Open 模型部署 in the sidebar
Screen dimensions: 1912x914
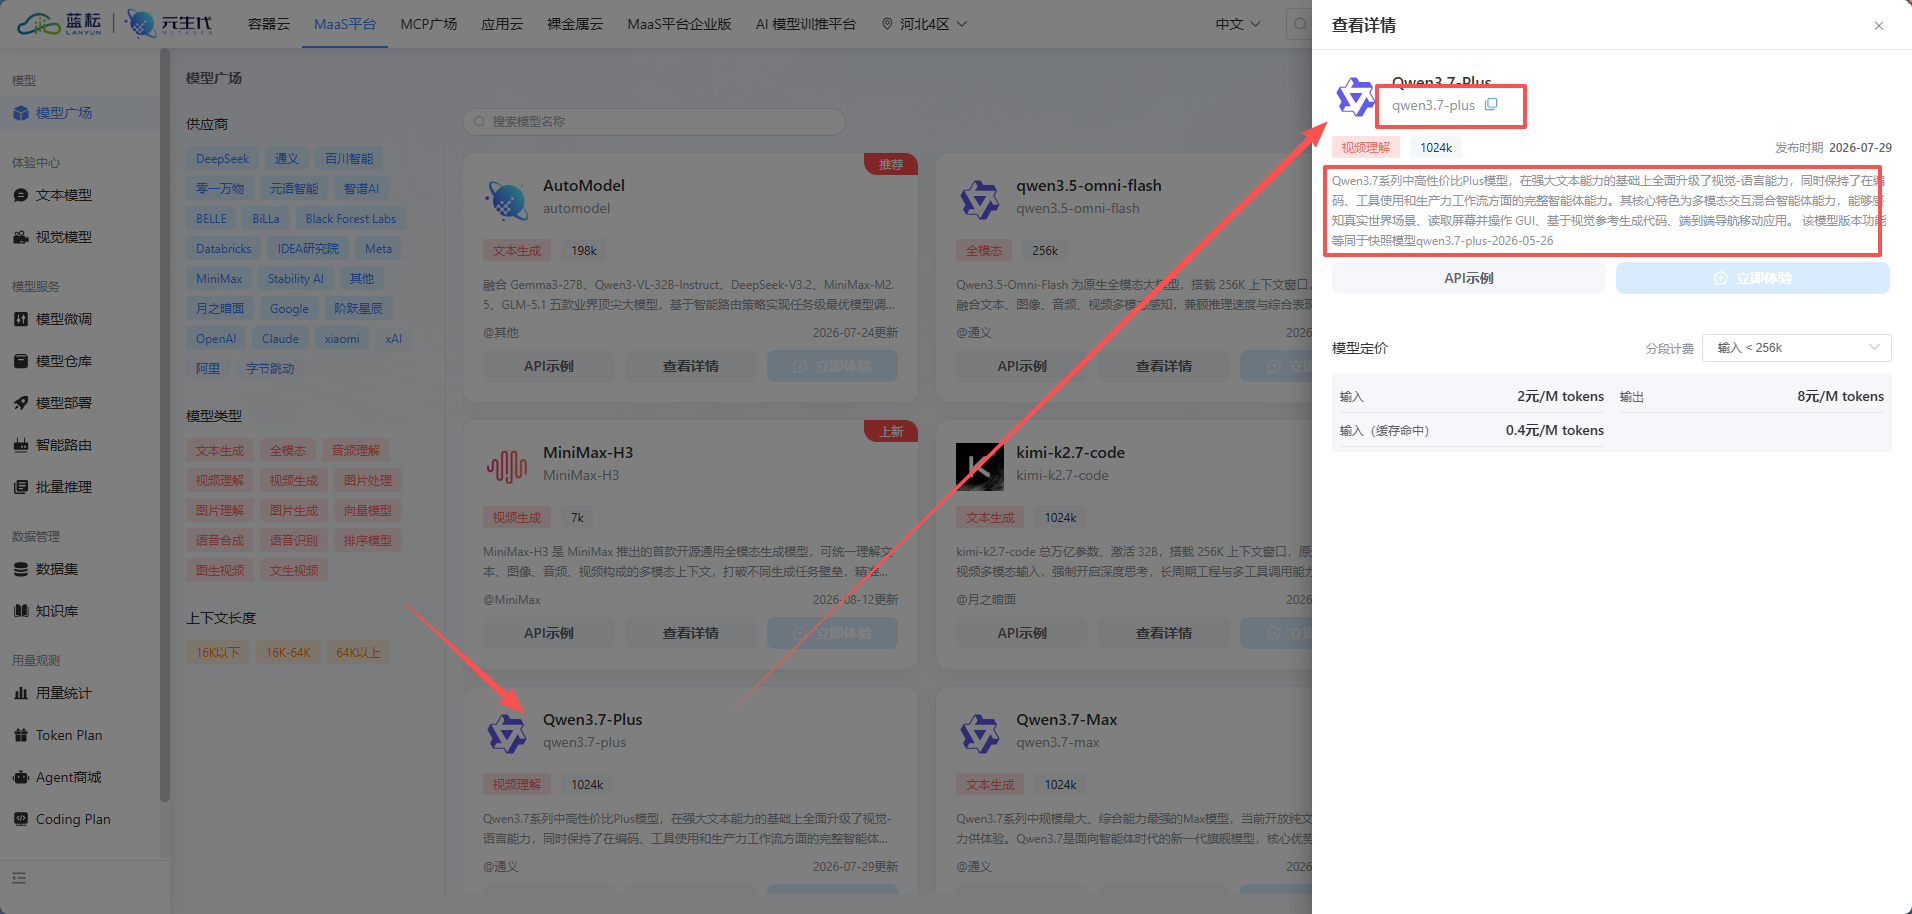pyautogui.click(x=64, y=403)
